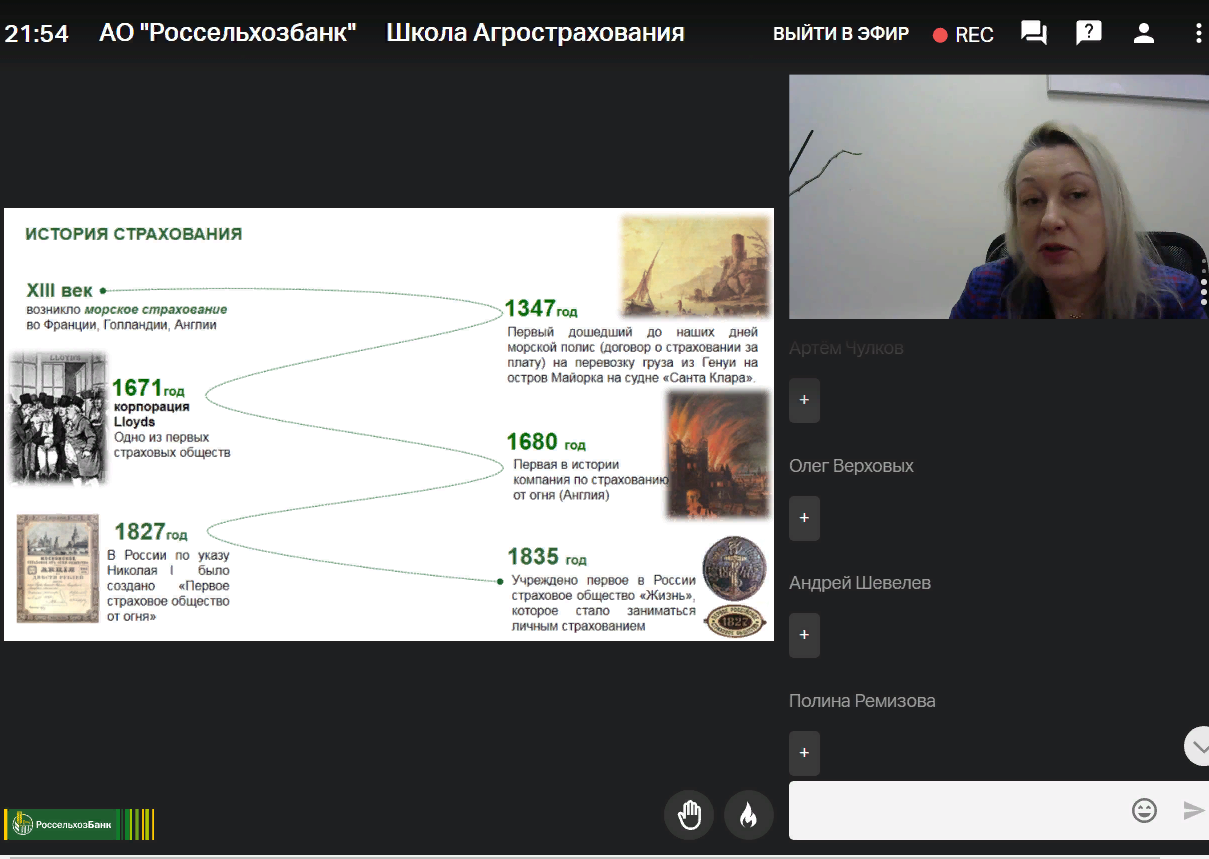This screenshot has width=1209, height=859.
Task: Click participant name Артём Чулков
Action: point(846,348)
